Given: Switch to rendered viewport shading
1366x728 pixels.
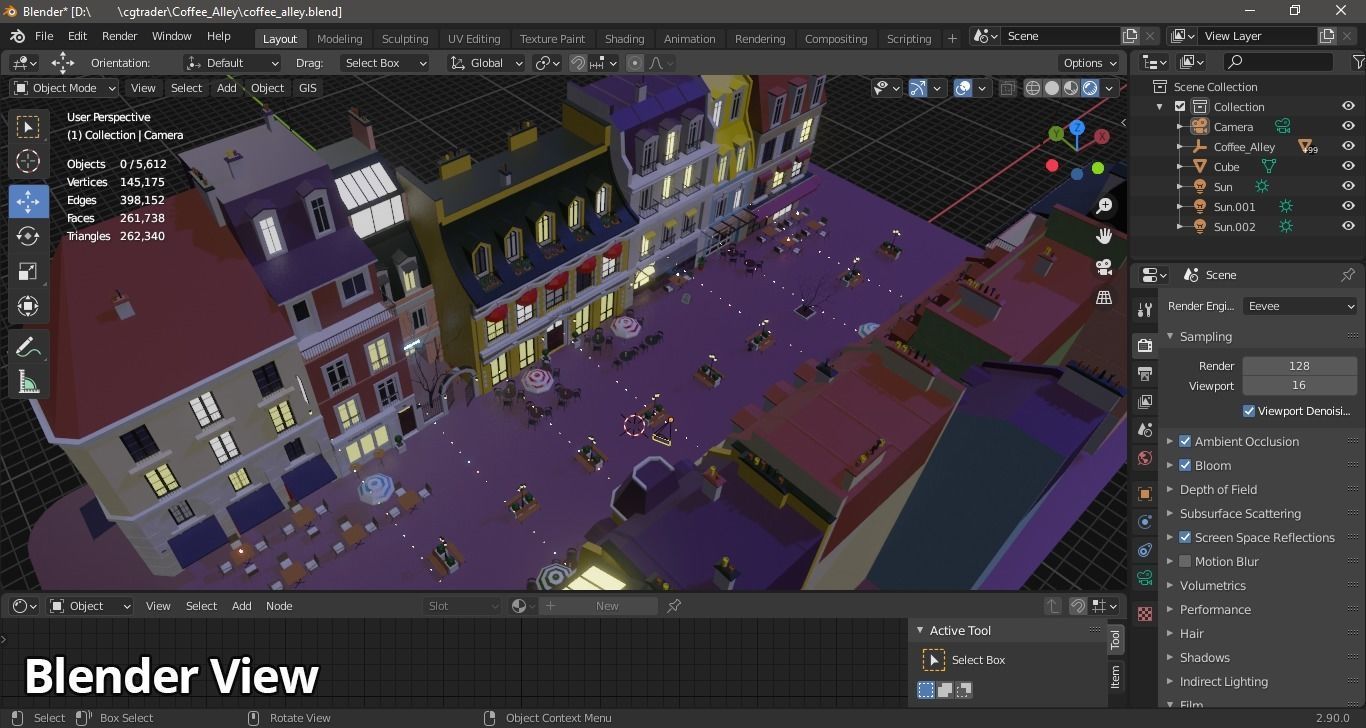Looking at the screenshot, I should click(1090, 88).
